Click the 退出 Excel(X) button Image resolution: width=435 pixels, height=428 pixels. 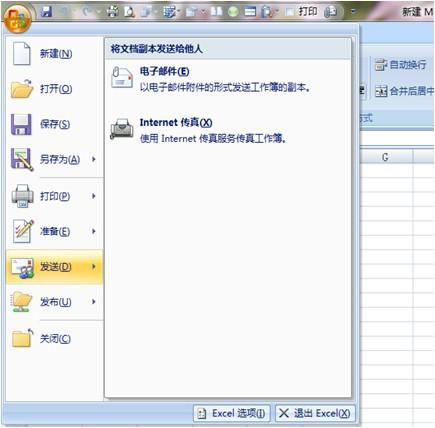(315, 413)
